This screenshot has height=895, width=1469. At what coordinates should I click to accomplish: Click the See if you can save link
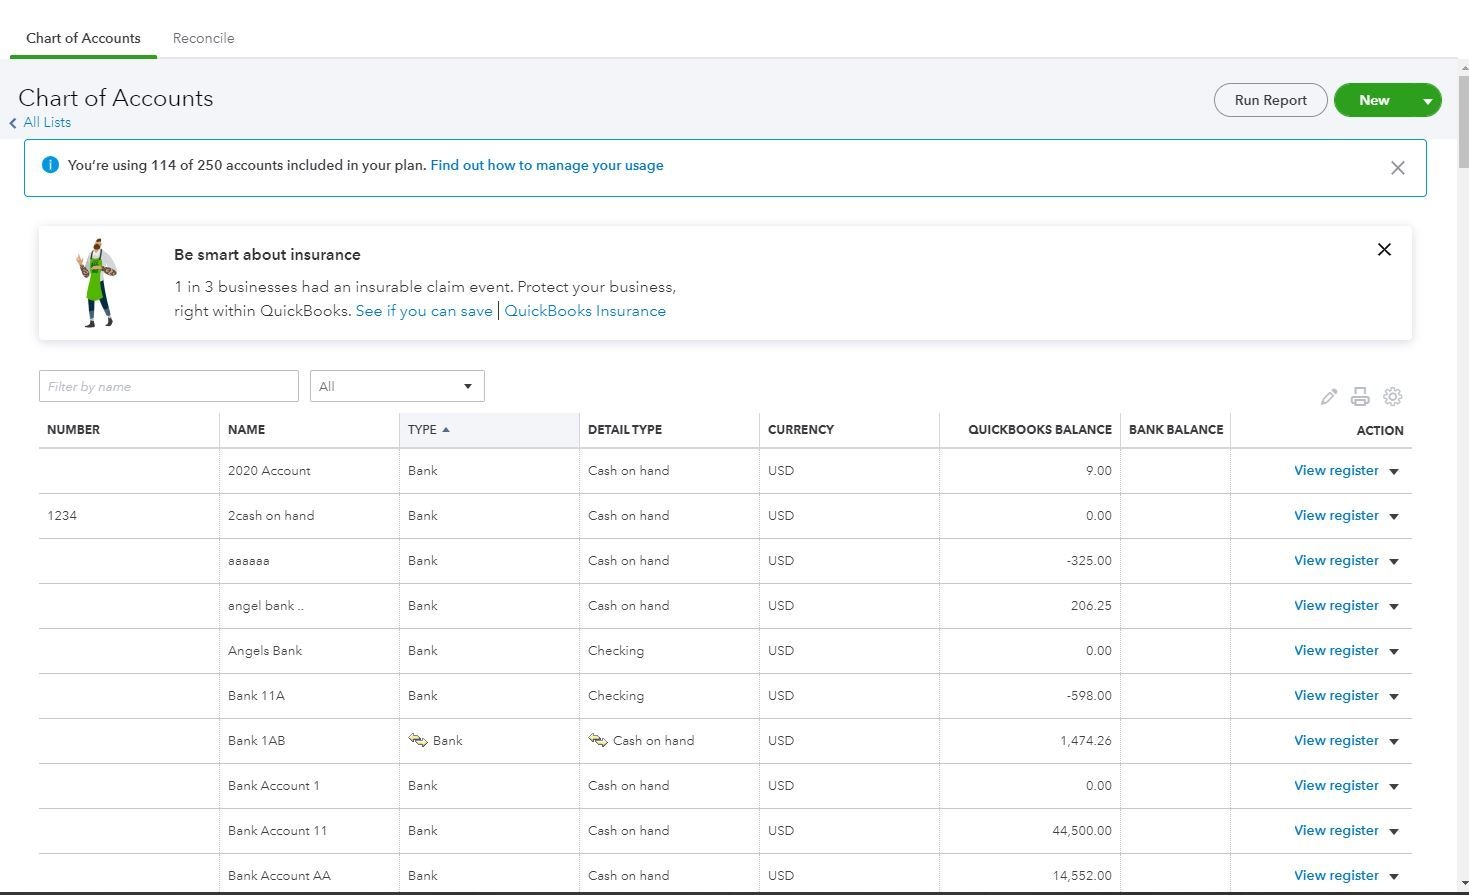[424, 310]
